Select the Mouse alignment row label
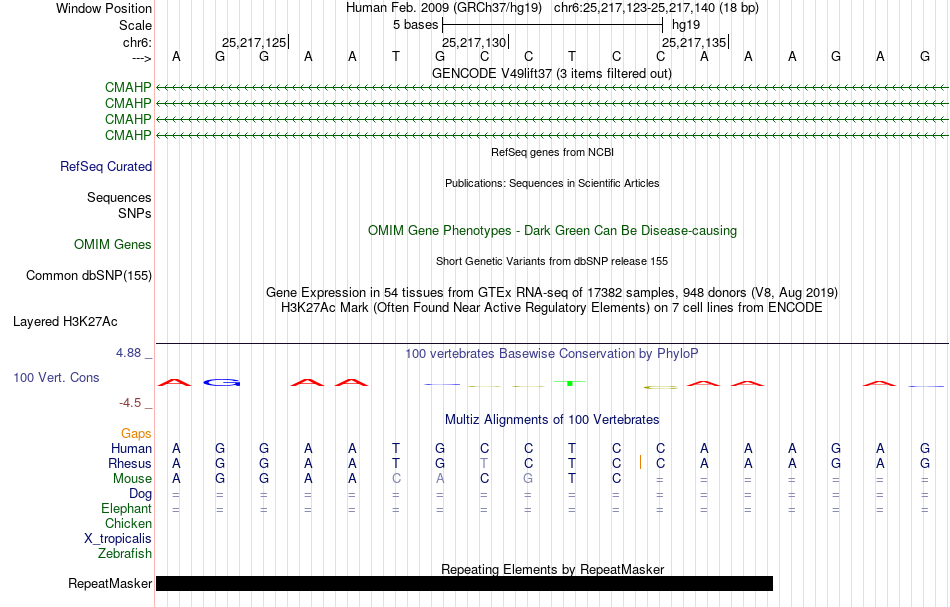950x607 pixels. pyautogui.click(x=132, y=479)
